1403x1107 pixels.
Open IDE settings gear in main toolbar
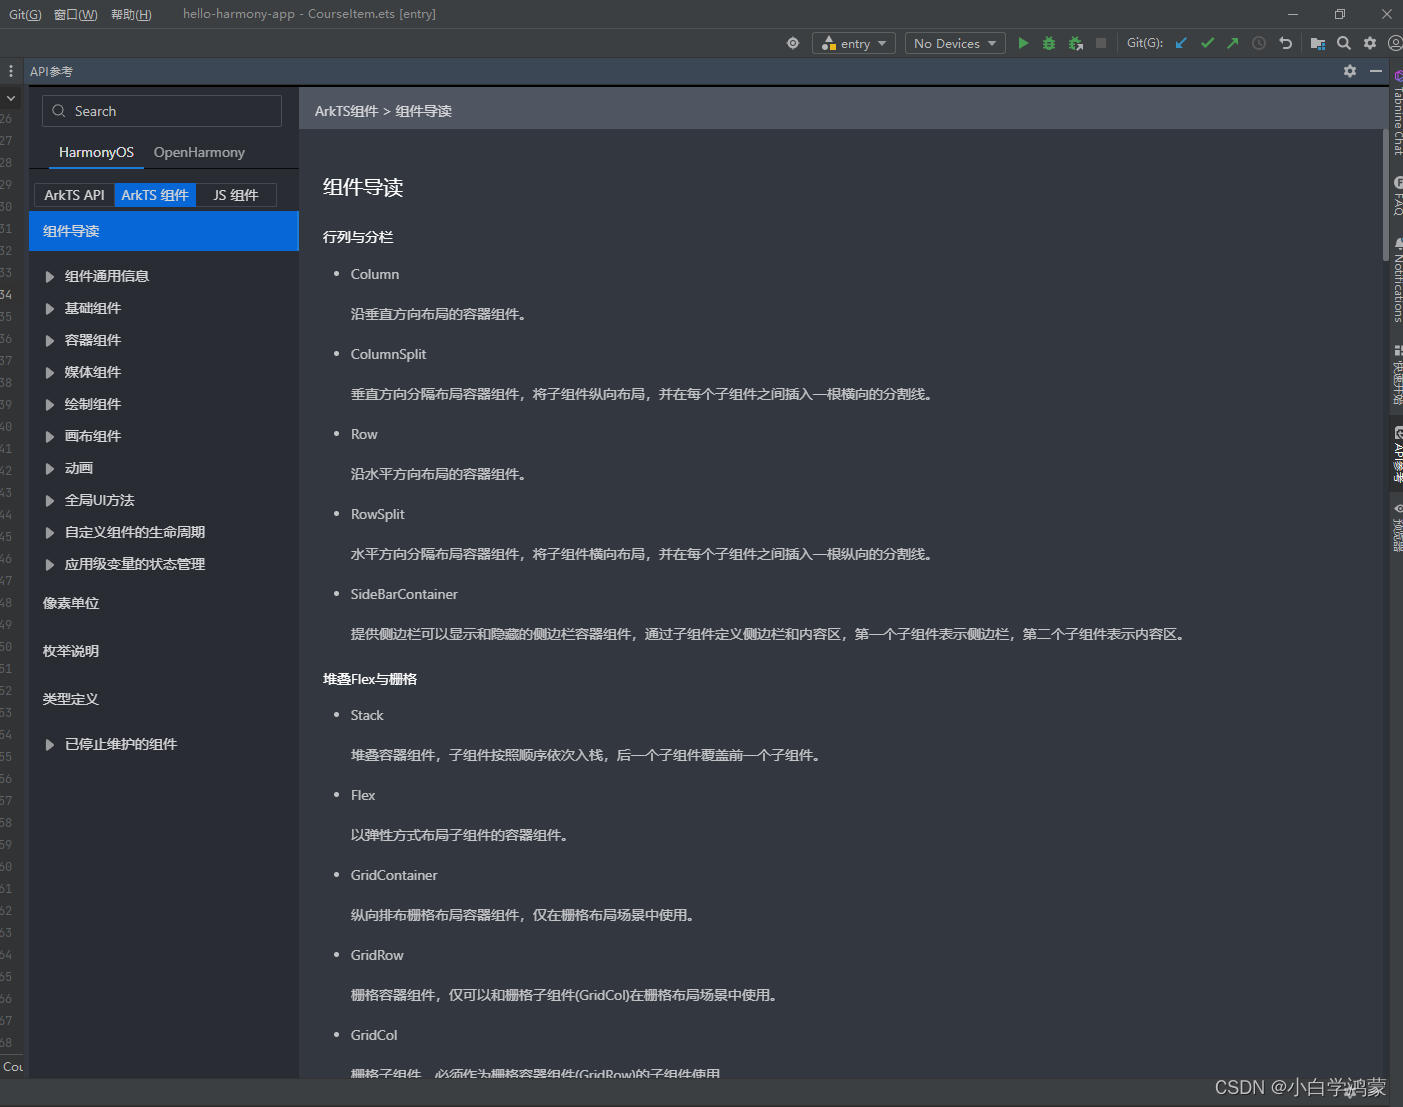[1370, 43]
